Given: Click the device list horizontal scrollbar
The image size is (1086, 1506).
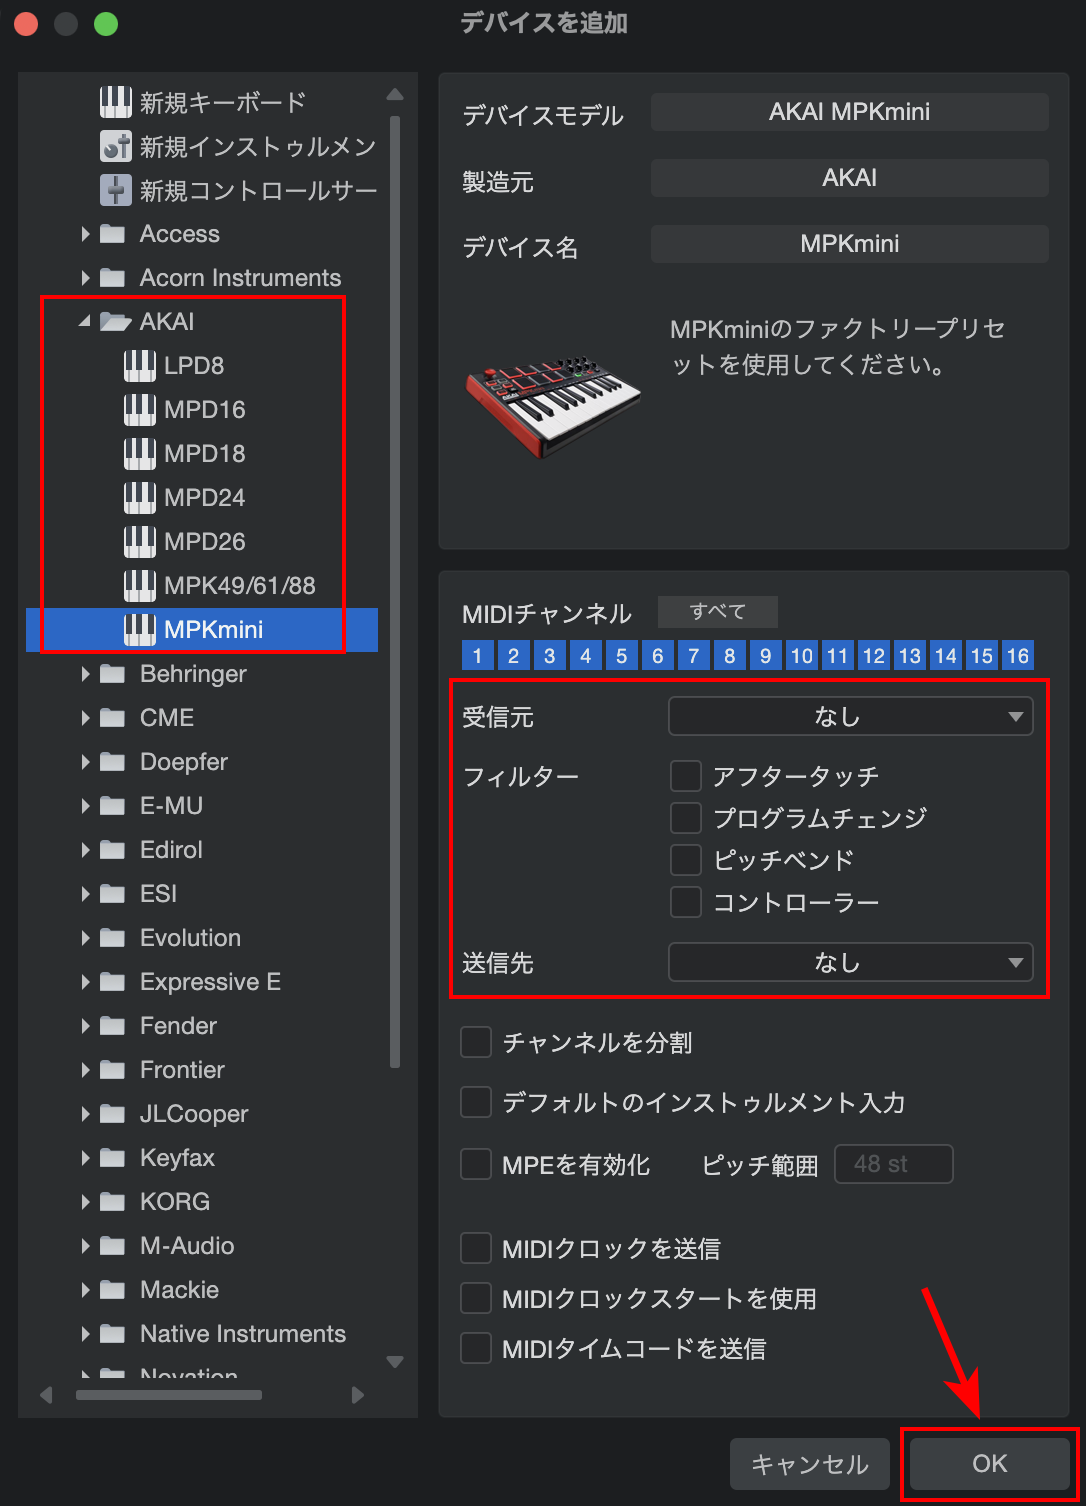Looking at the screenshot, I should point(169,1395).
